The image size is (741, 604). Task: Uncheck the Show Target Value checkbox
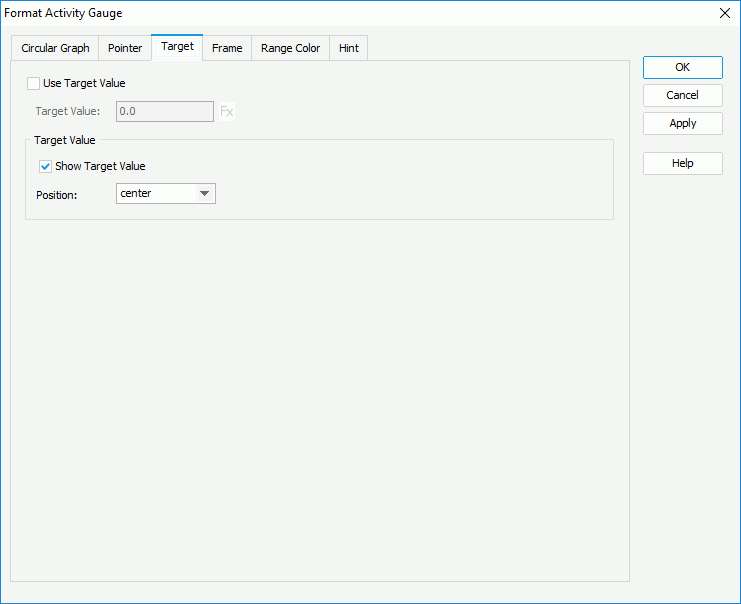[46, 166]
